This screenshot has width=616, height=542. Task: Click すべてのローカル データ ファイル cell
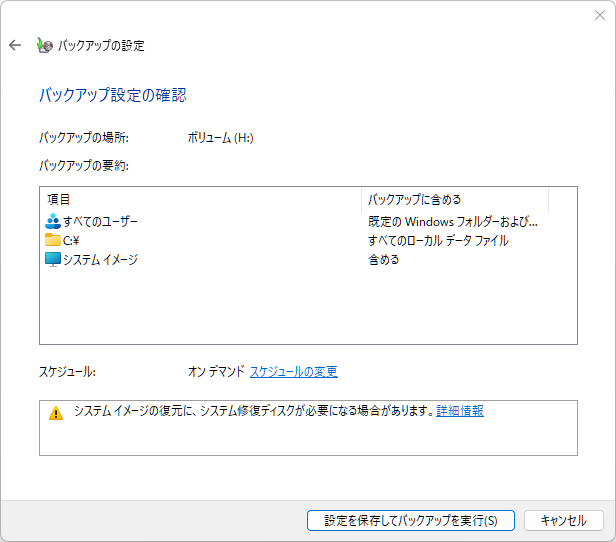438,240
